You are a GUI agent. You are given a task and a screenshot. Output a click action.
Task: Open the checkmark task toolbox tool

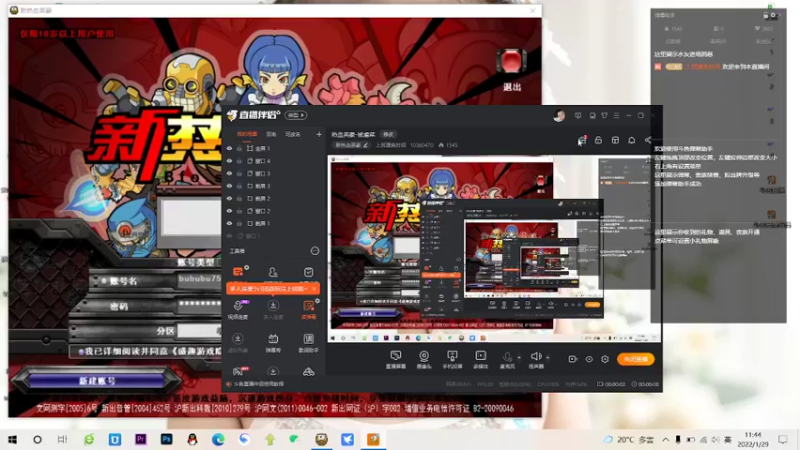(x=309, y=272)
